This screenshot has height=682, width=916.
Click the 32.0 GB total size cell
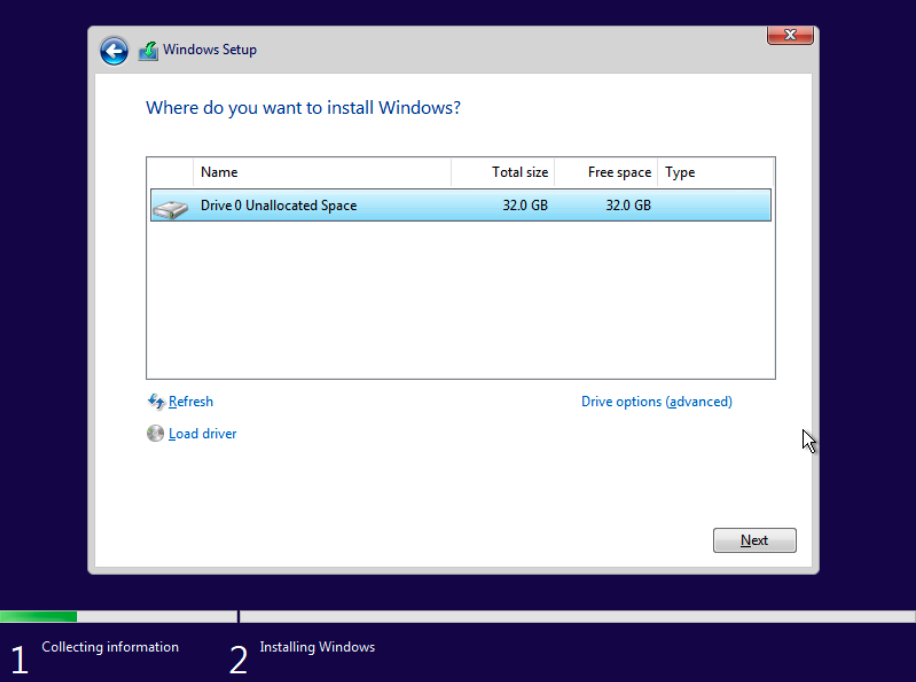pos(525,205)
